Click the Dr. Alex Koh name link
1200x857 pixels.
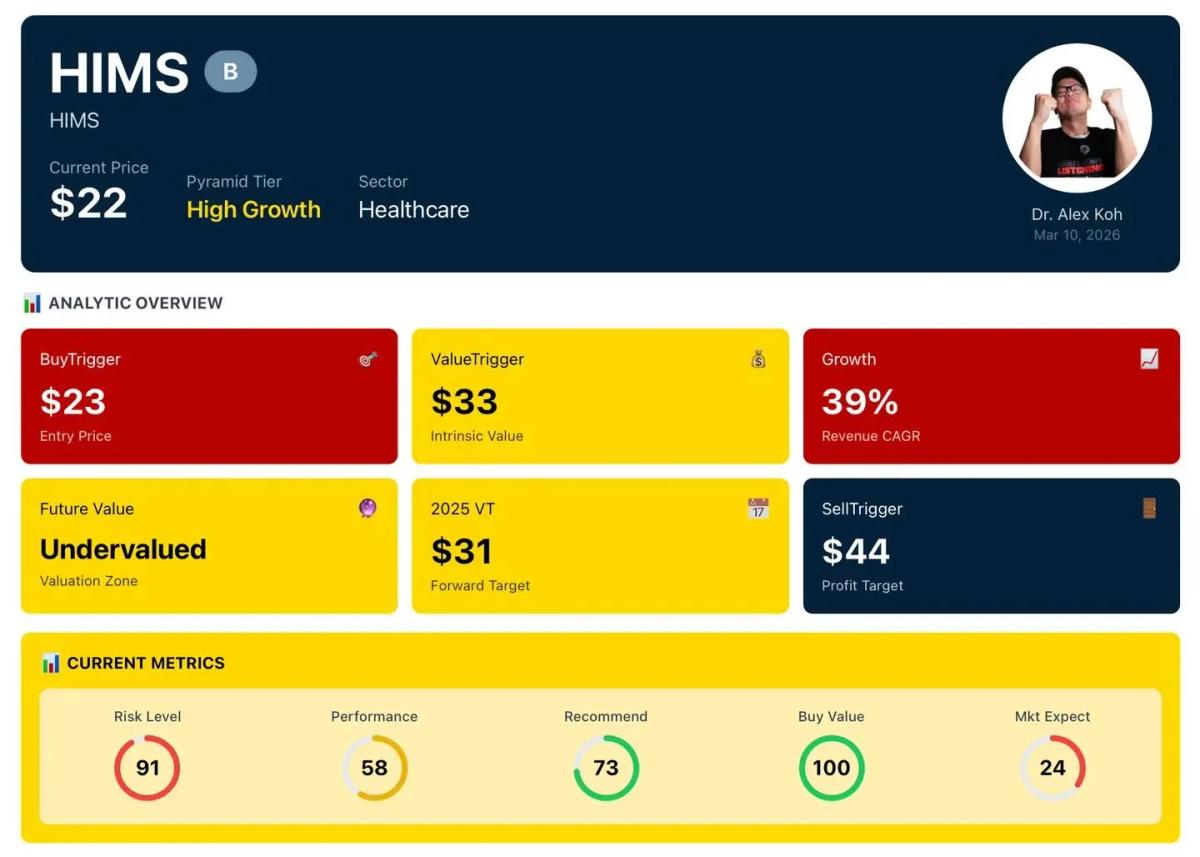(x=1077, y=213)
